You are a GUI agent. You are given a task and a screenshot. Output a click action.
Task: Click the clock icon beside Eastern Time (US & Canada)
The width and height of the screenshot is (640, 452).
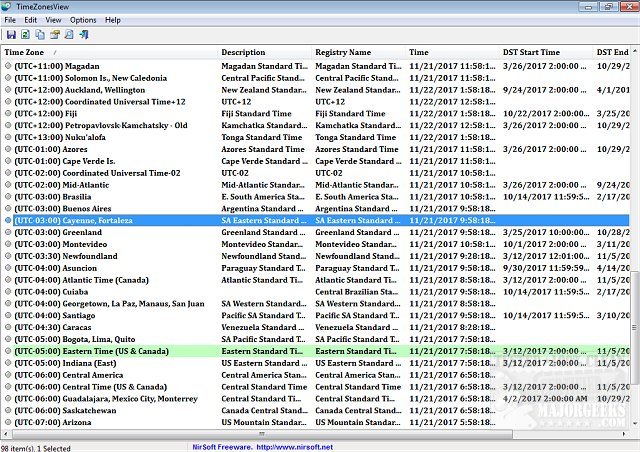click(8, 351)
